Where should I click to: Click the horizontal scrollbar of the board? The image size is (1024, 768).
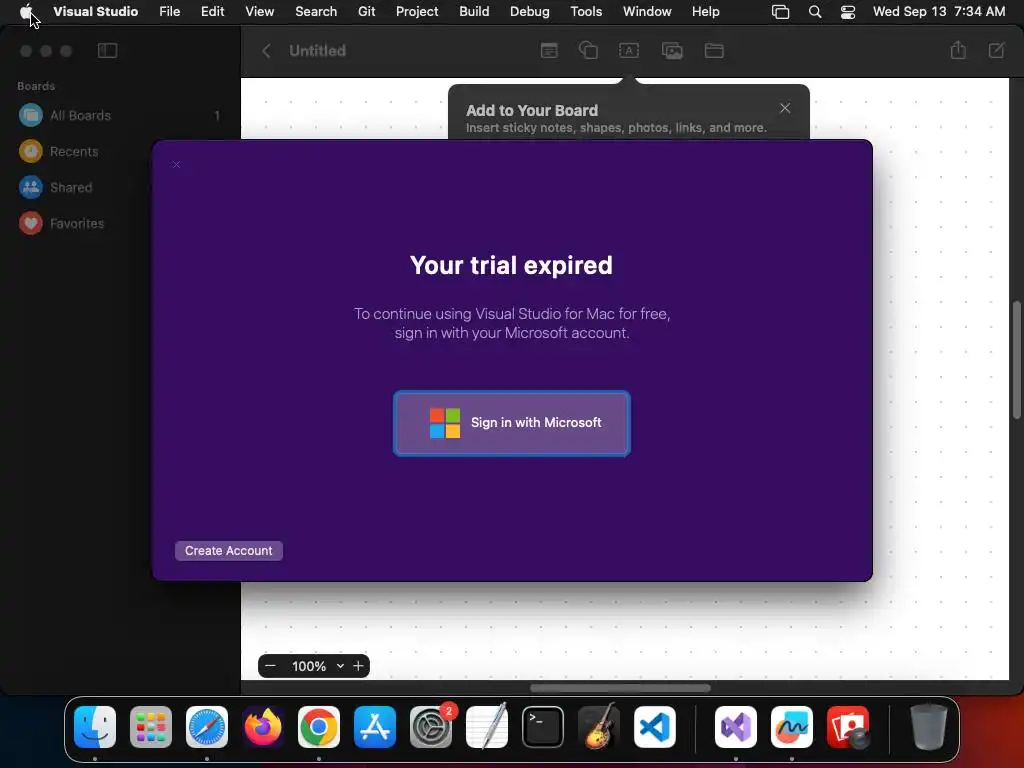click(x=620, y=688)
